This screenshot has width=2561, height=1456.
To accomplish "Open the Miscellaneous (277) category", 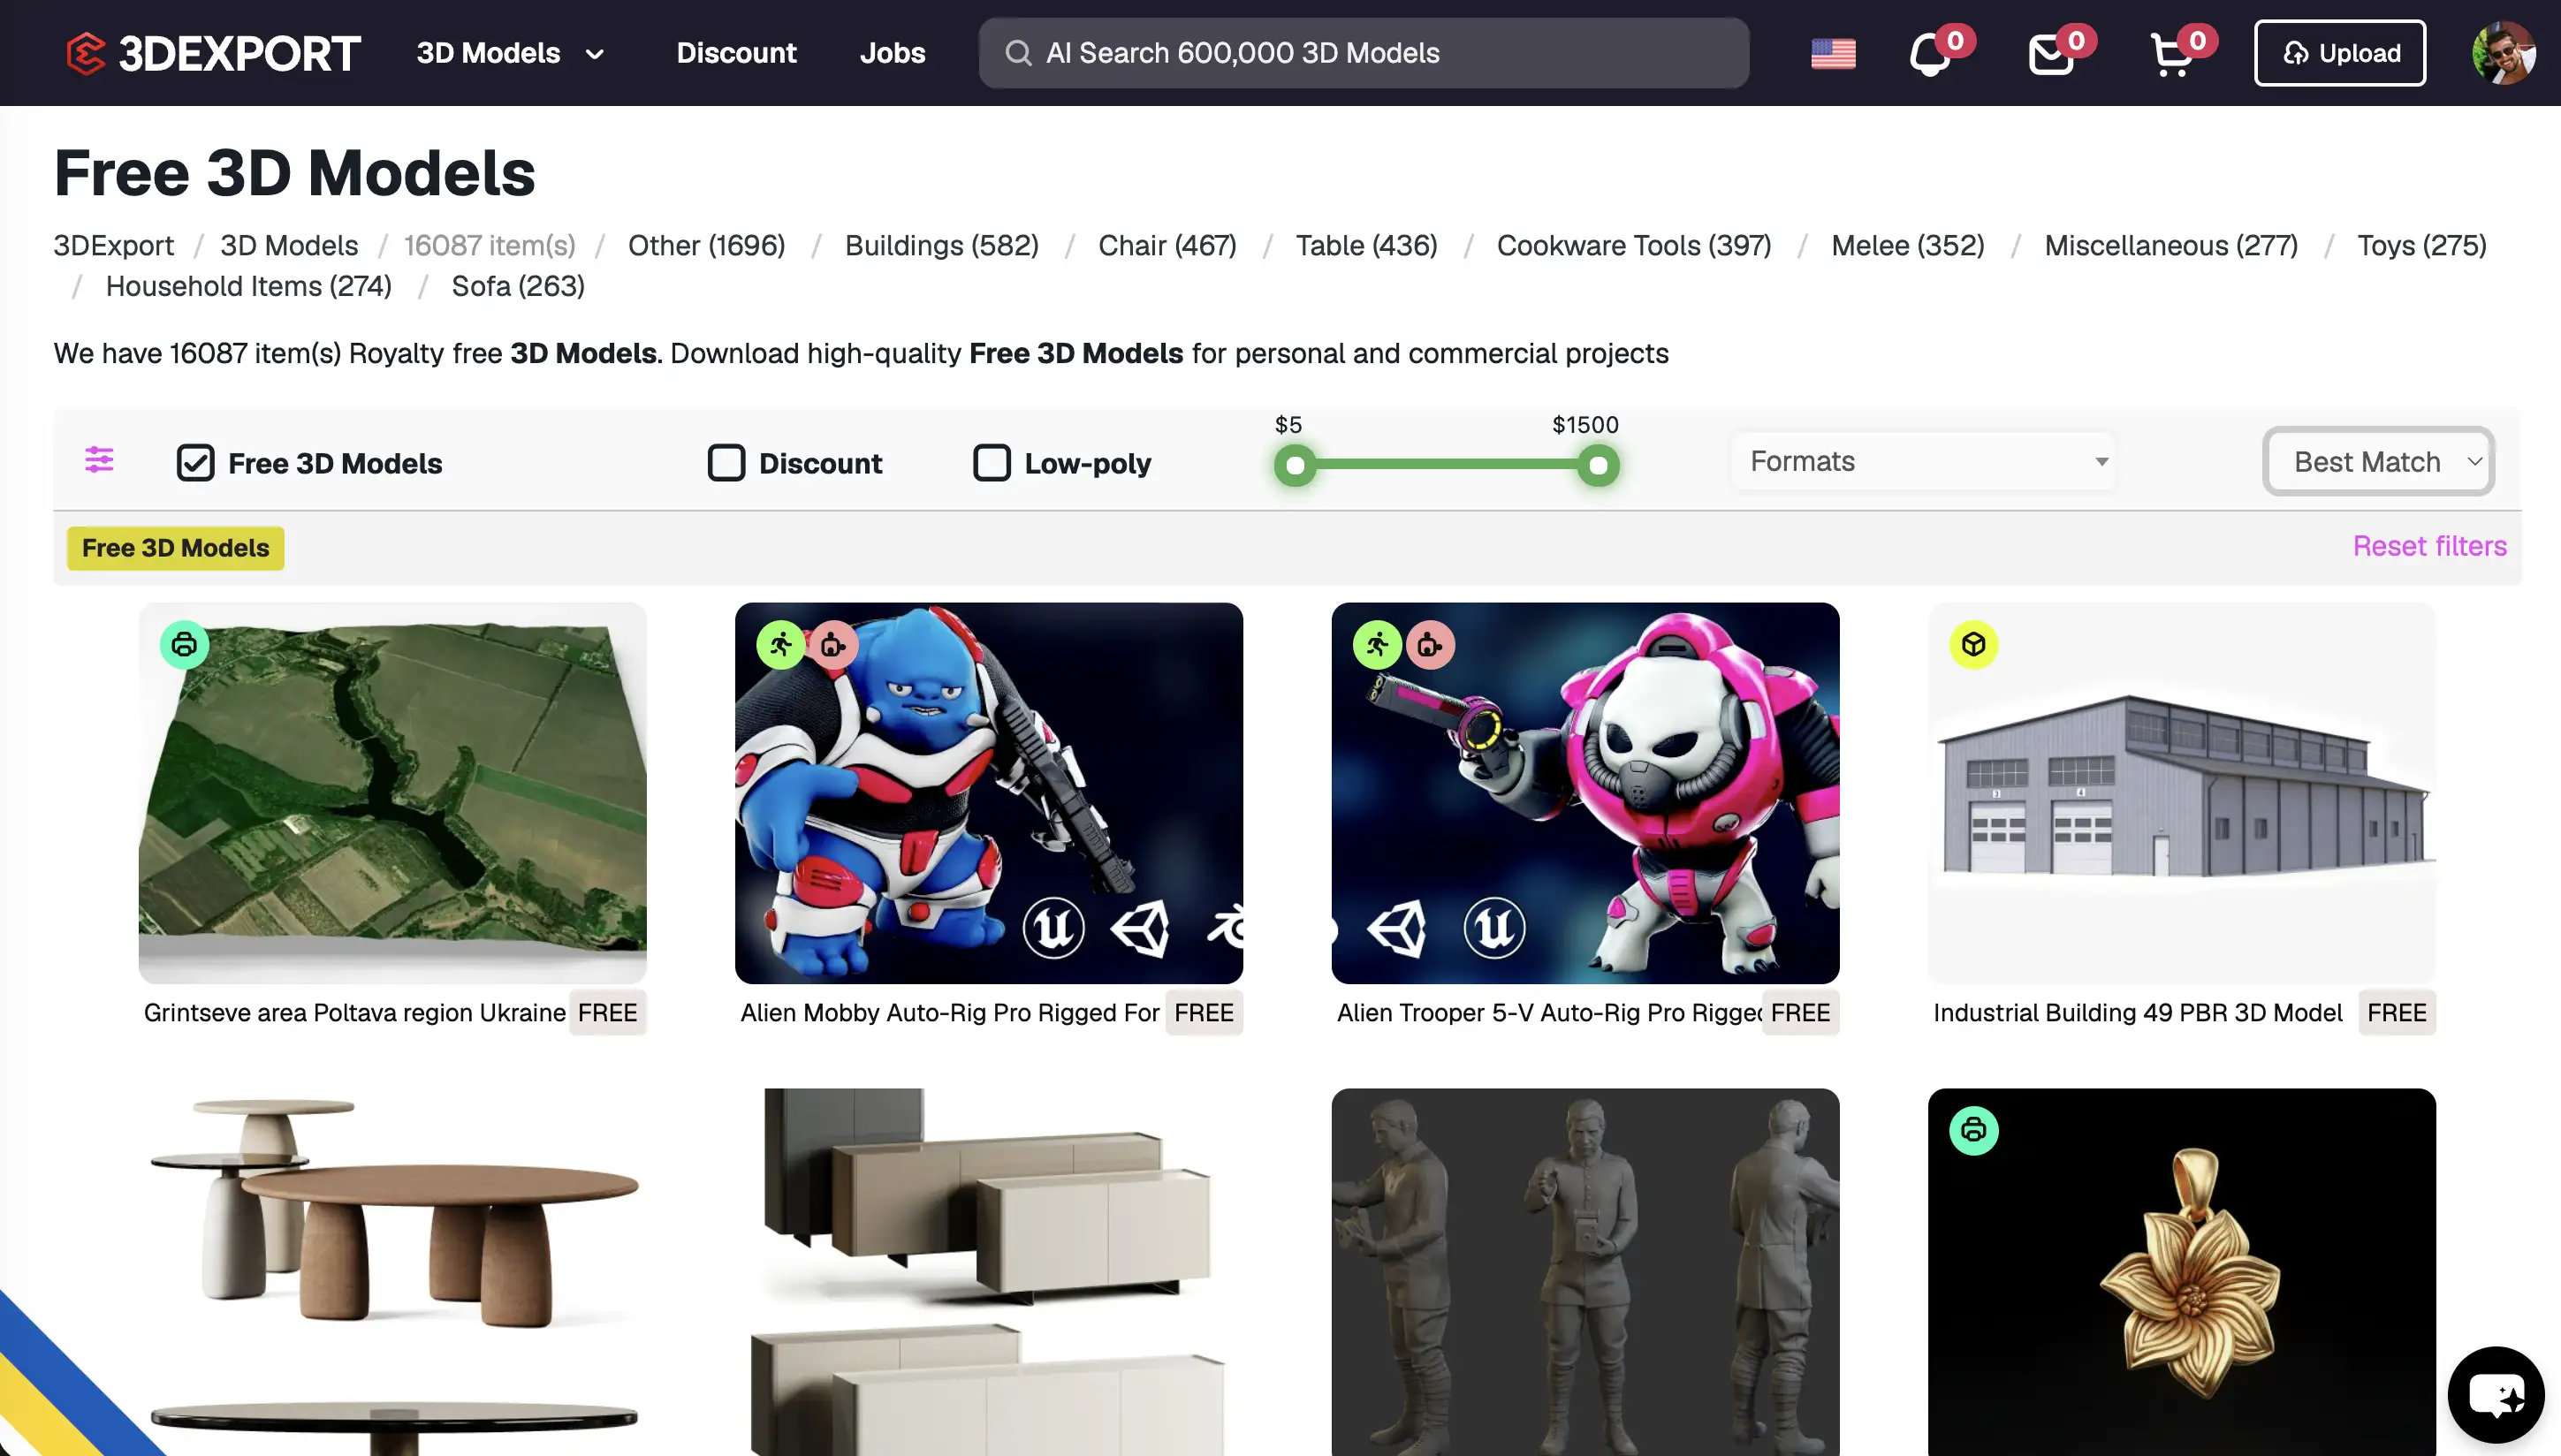I will click(2171, 245).
